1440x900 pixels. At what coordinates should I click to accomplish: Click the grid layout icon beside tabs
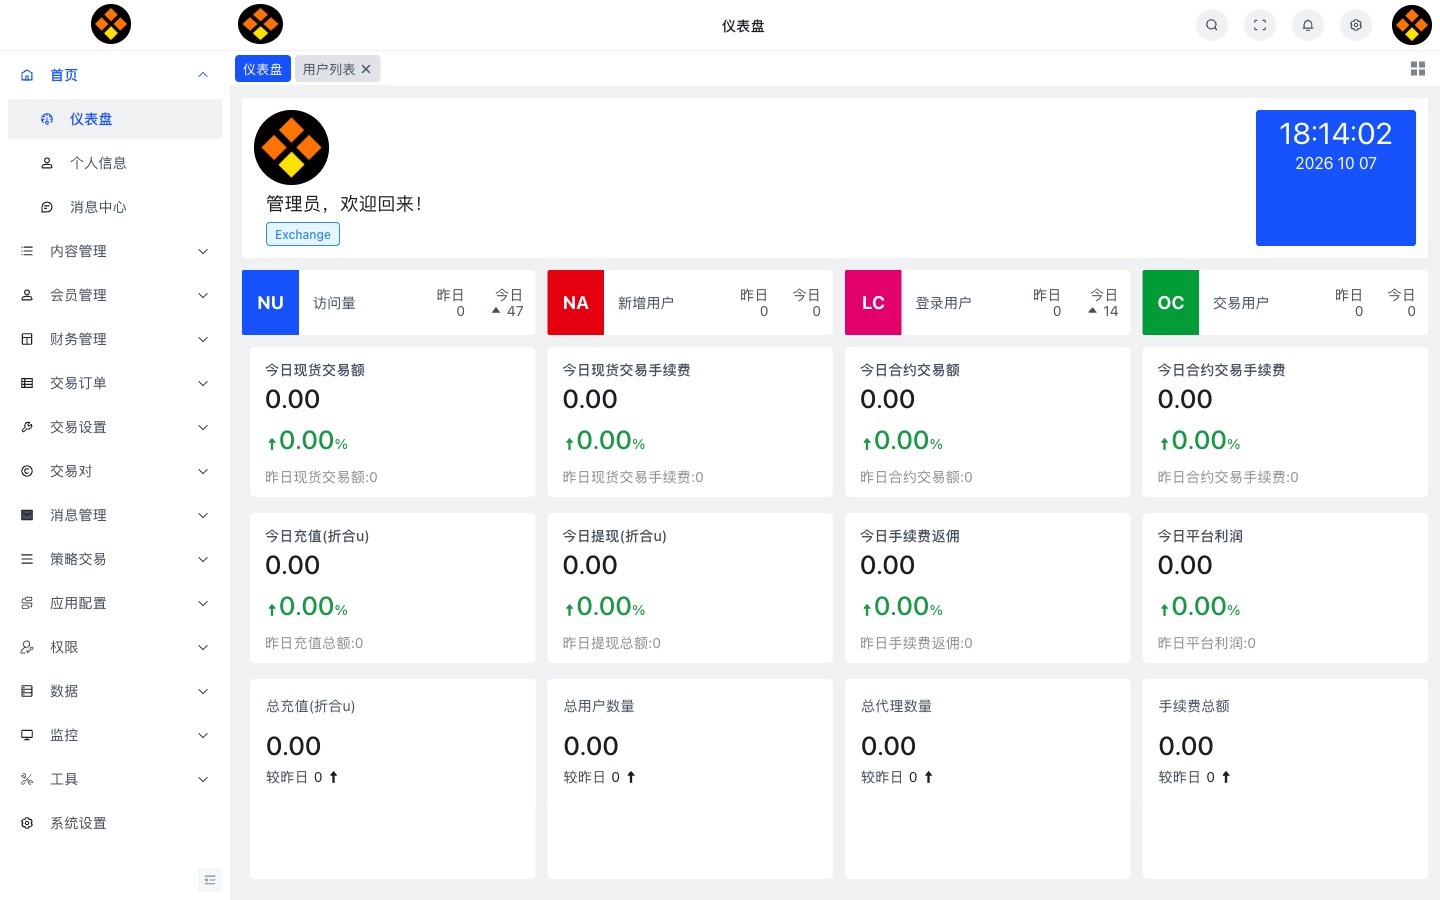(x=1418, y=69)
